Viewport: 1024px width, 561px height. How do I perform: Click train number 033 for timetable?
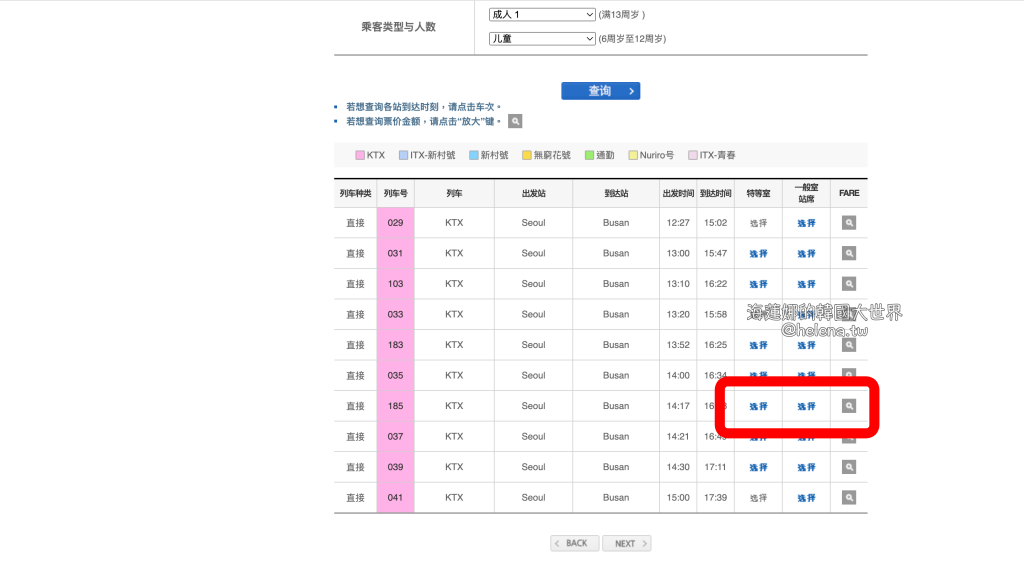click(x=395, y=315)
